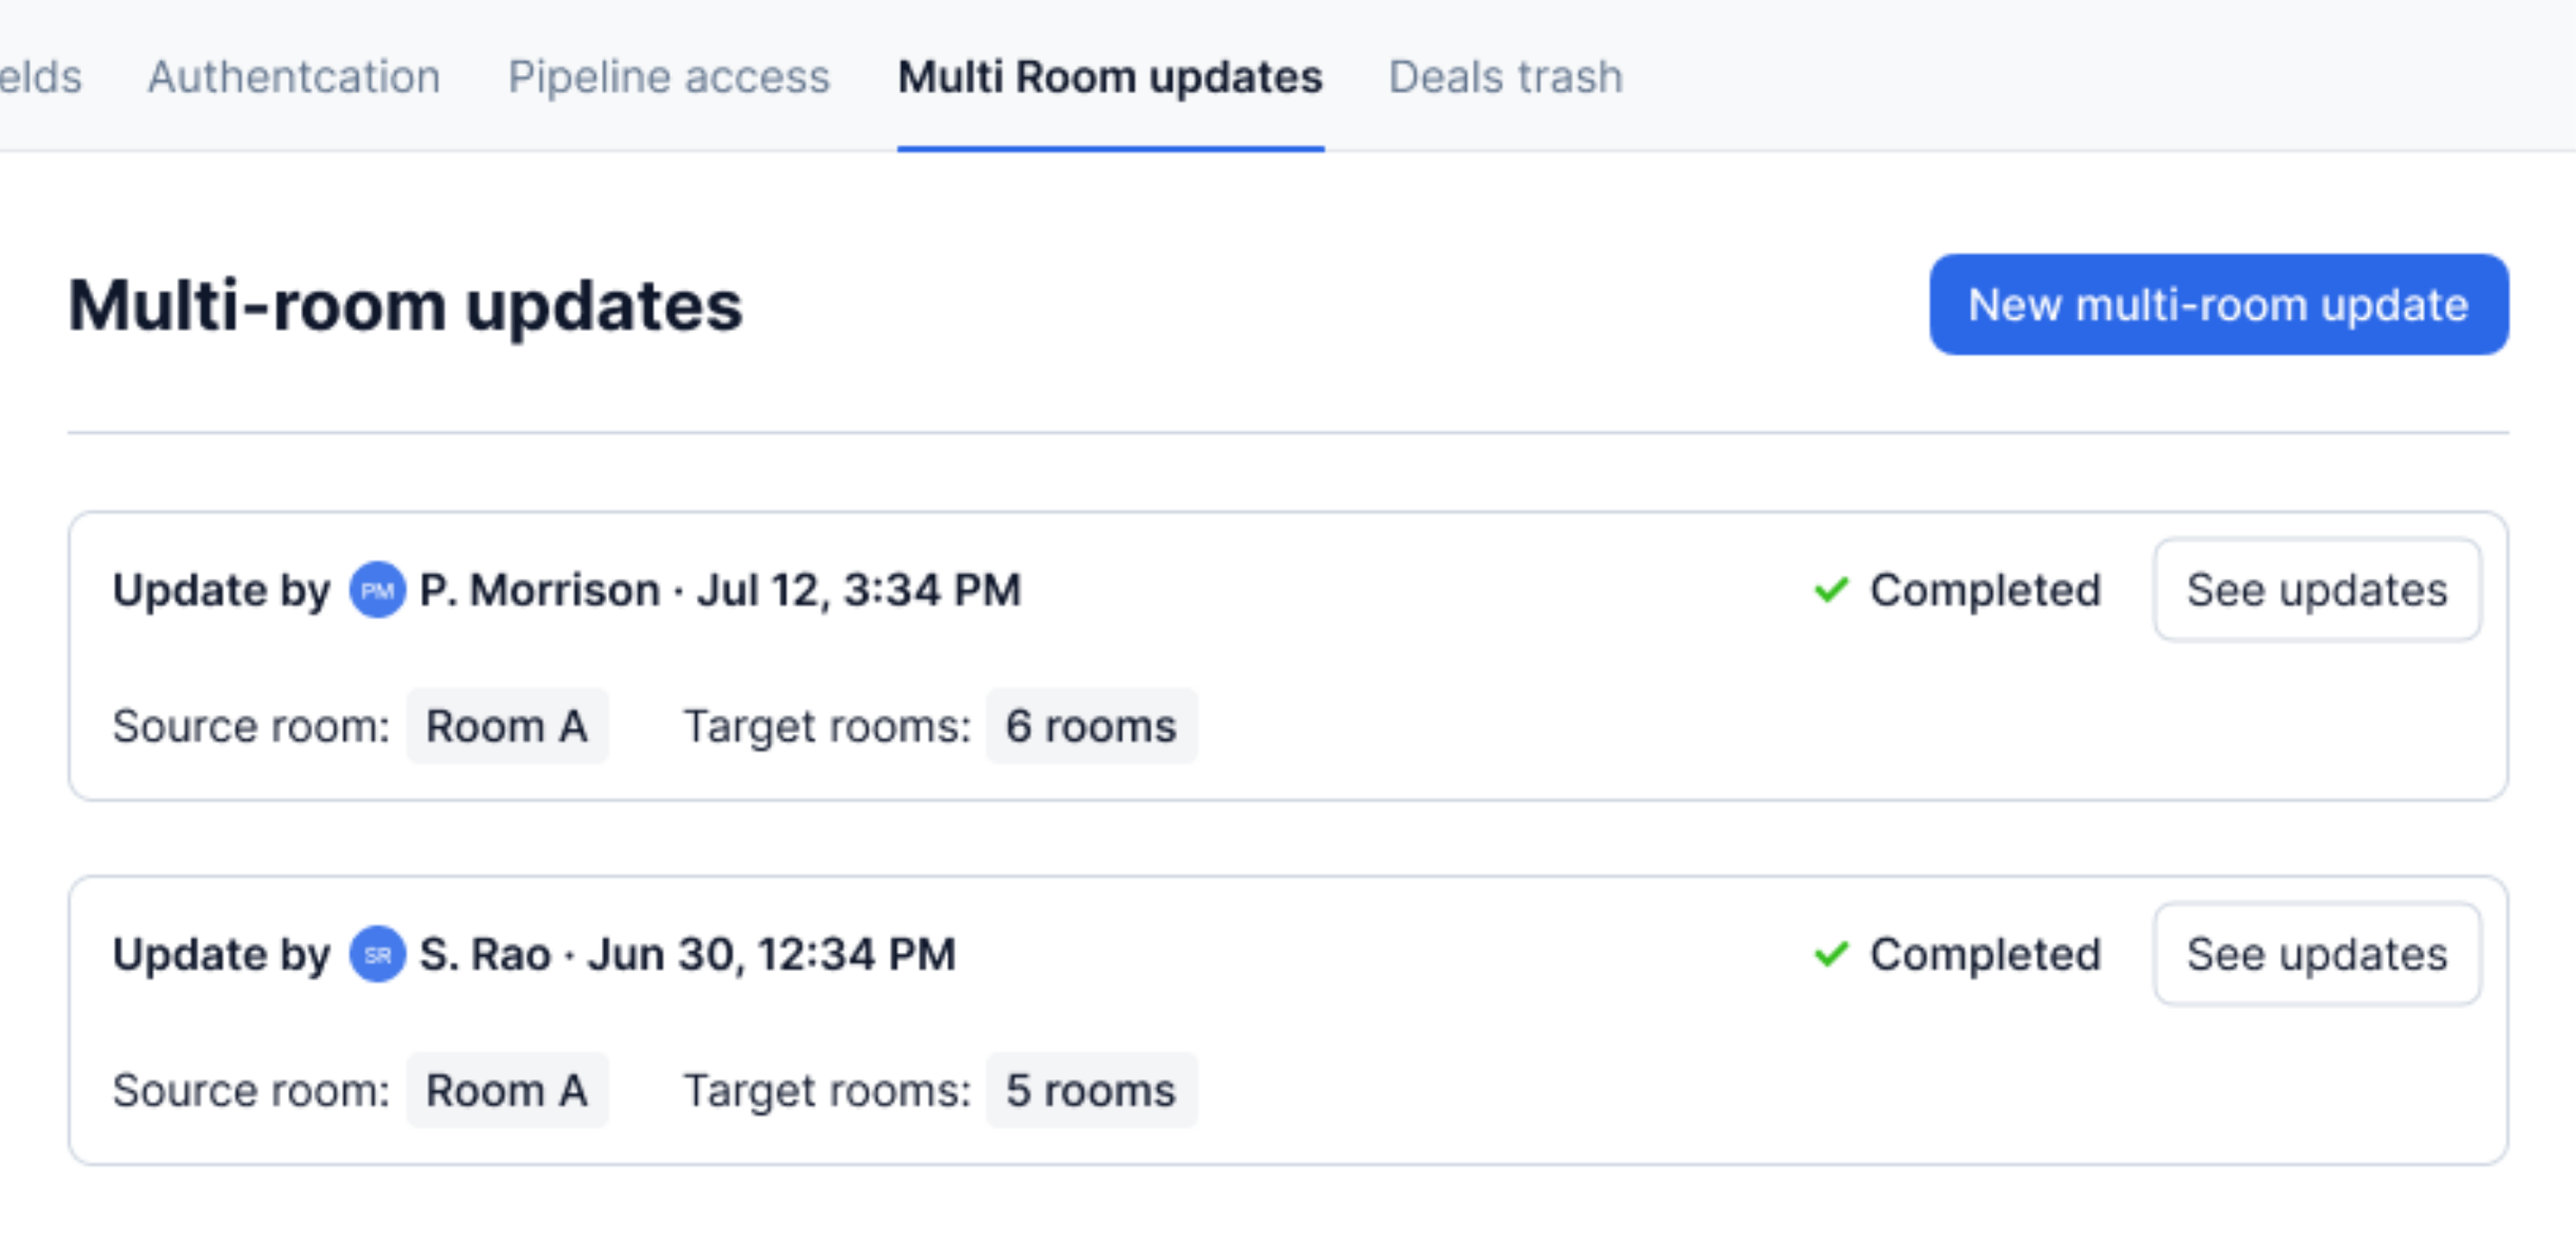Start a New multi-room update

(x=2218, y=305)
